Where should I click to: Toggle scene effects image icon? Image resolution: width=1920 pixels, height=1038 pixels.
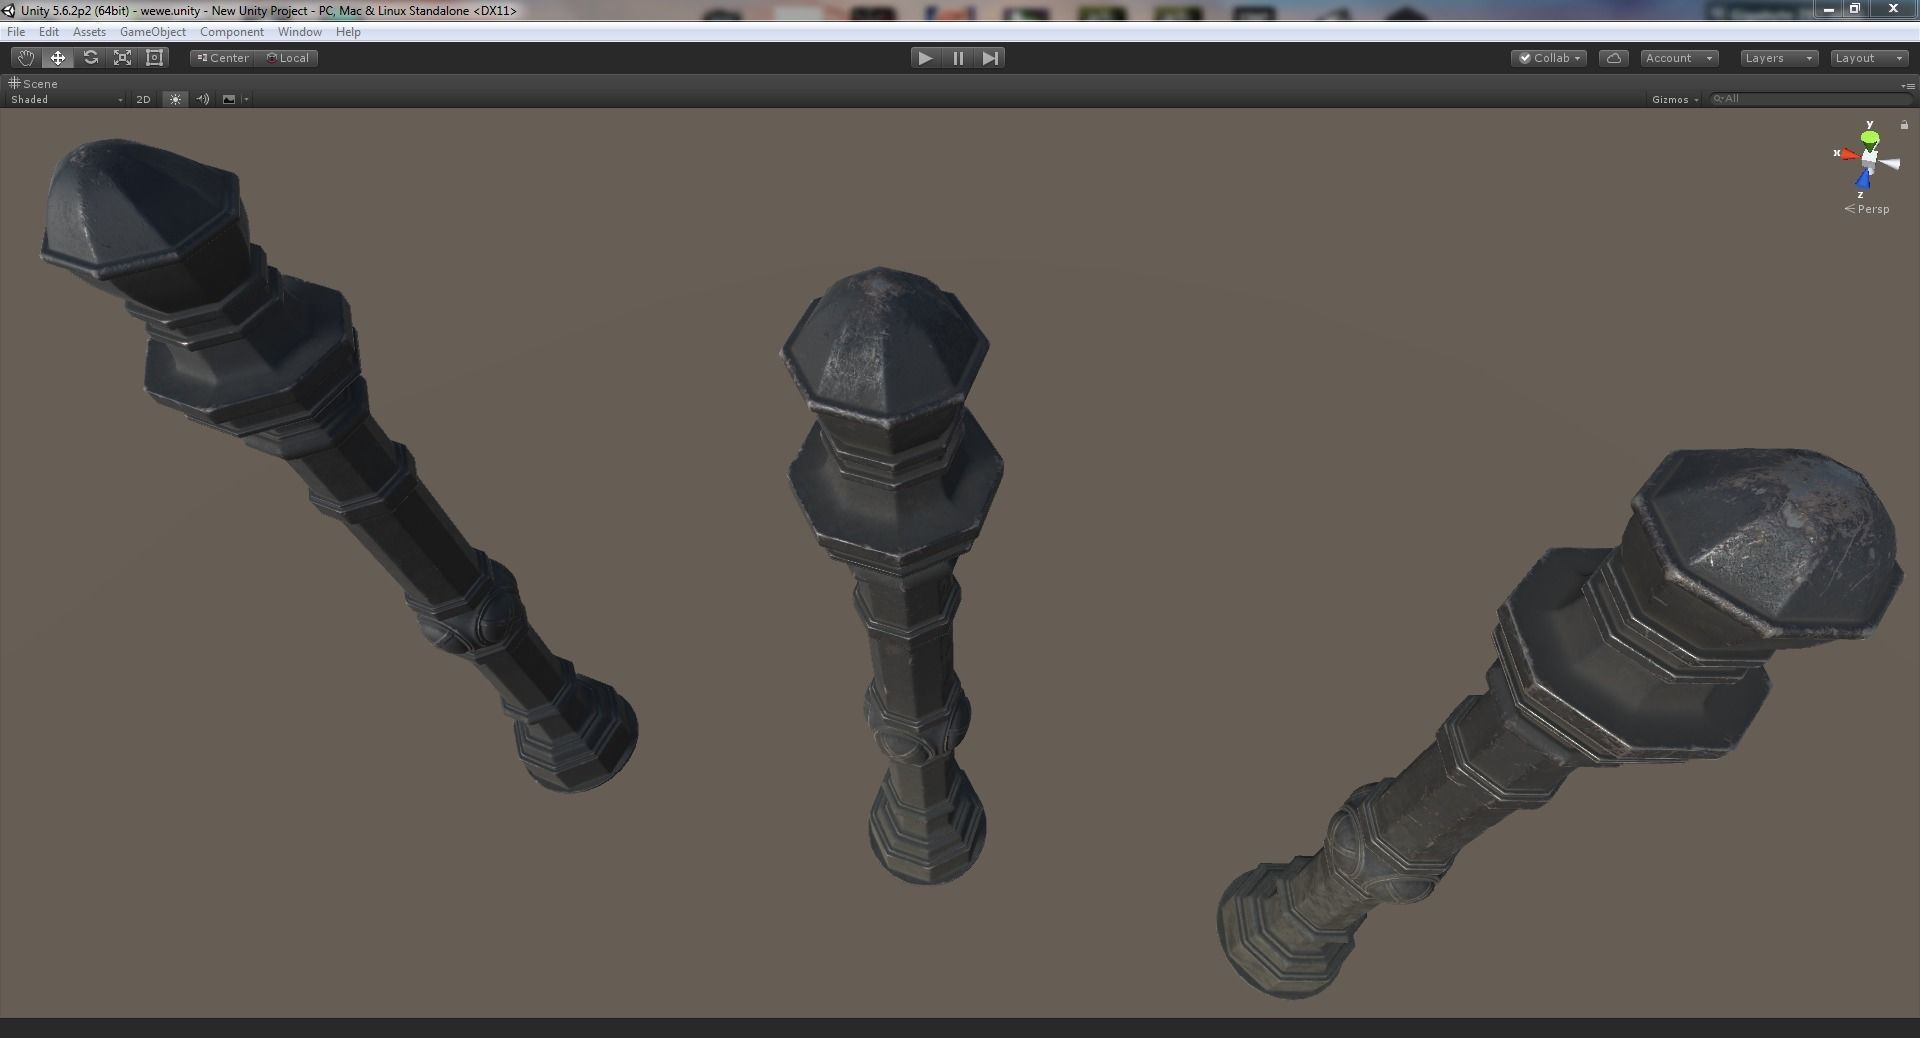pos(229,99)
